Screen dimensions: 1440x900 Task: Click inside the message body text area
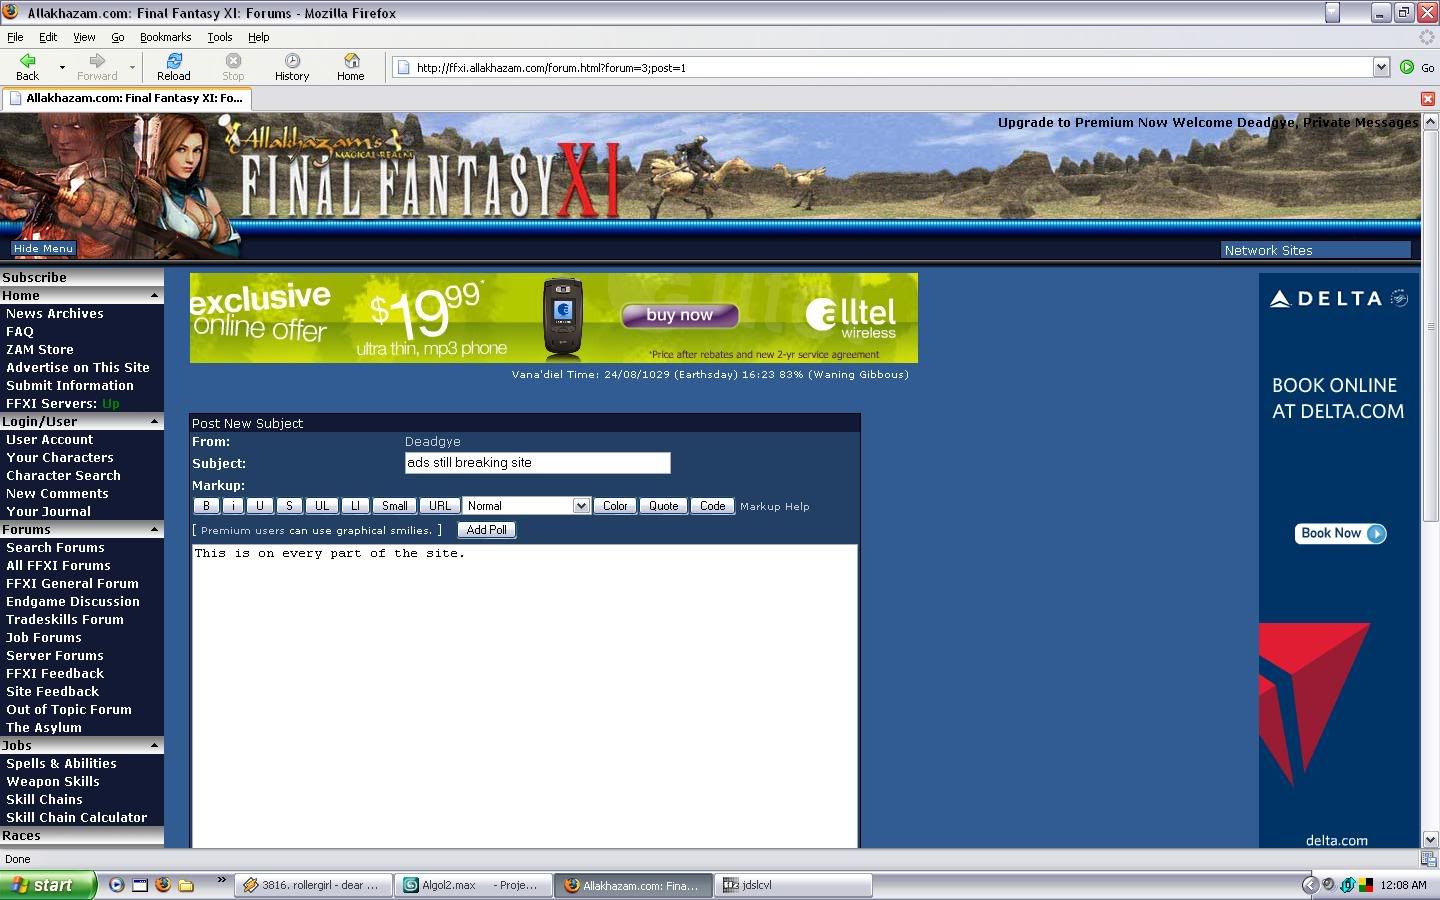pyautogui.click(x=525, y=696)
